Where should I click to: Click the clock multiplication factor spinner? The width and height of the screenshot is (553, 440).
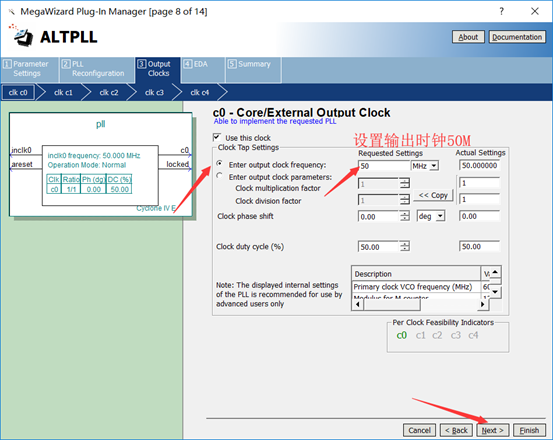[x=405, y=183]
